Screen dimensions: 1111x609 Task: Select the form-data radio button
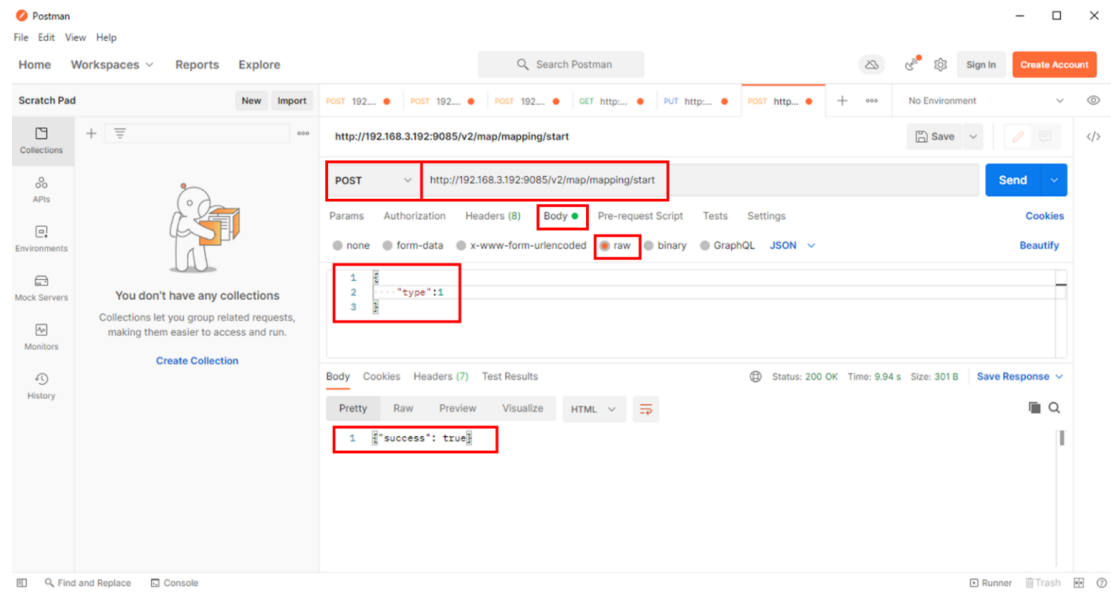[x=388, y=246]
